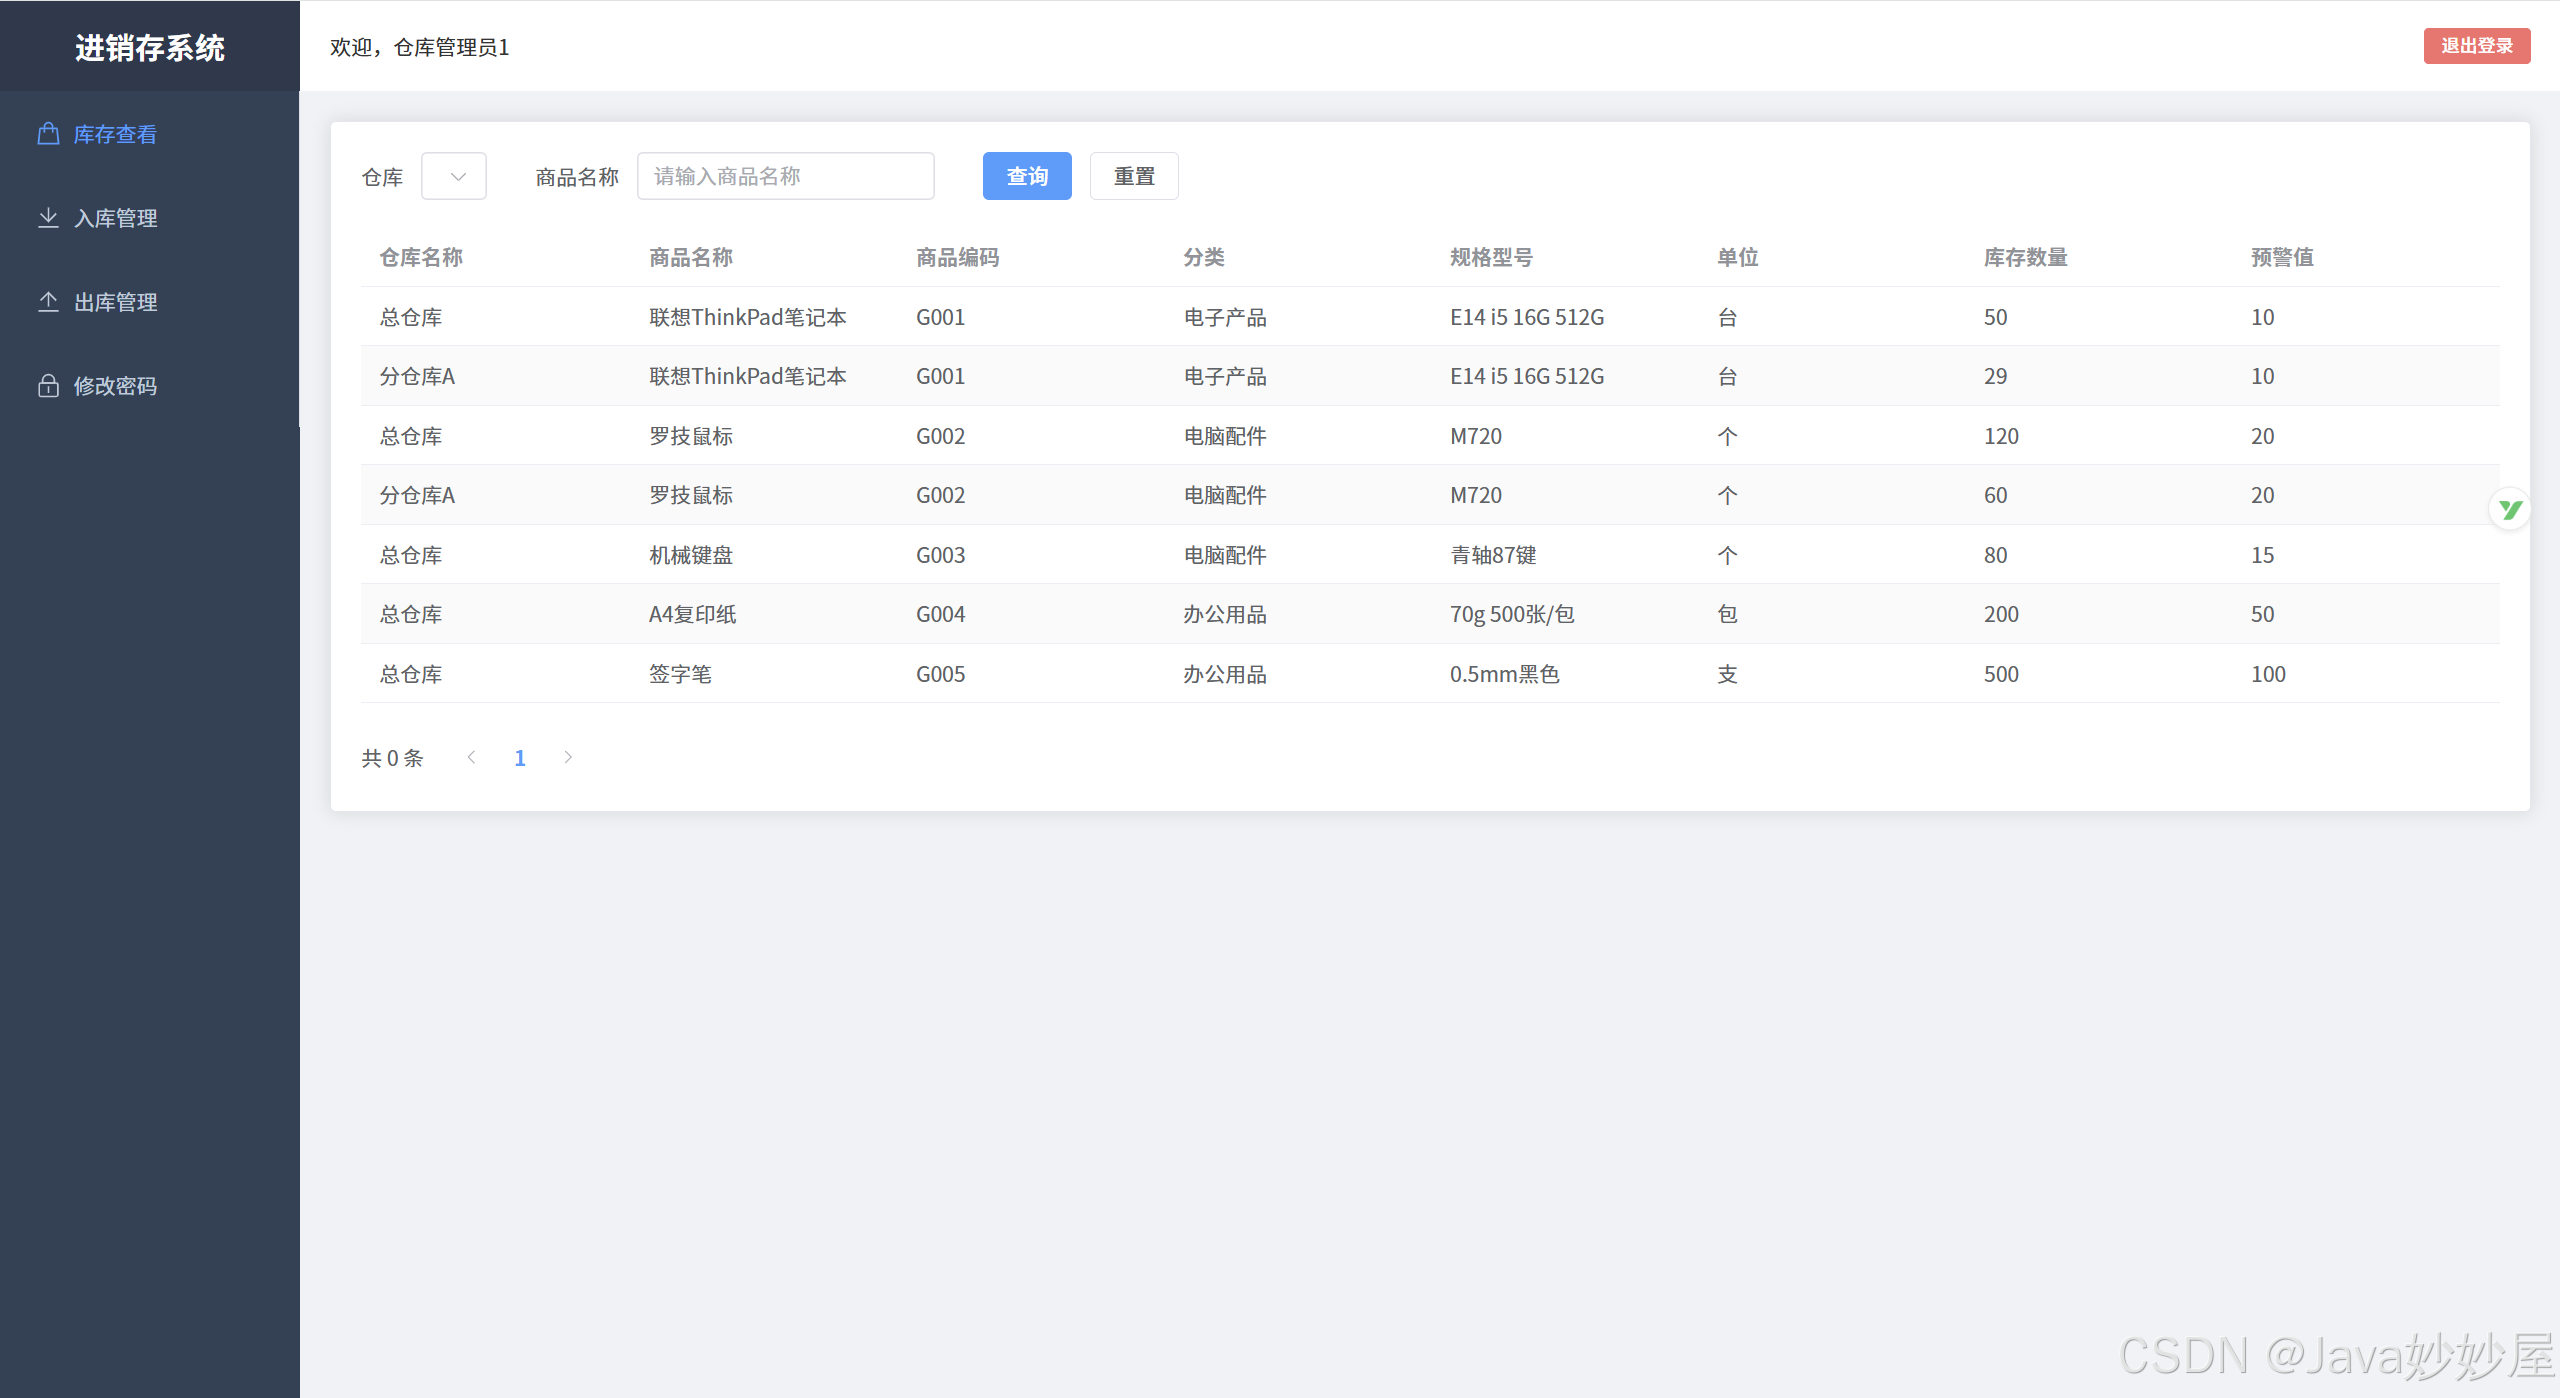Click the A4复印纸 product cell
Image resolution: width=2560 pixels, height=1398 pixels.
693,614
